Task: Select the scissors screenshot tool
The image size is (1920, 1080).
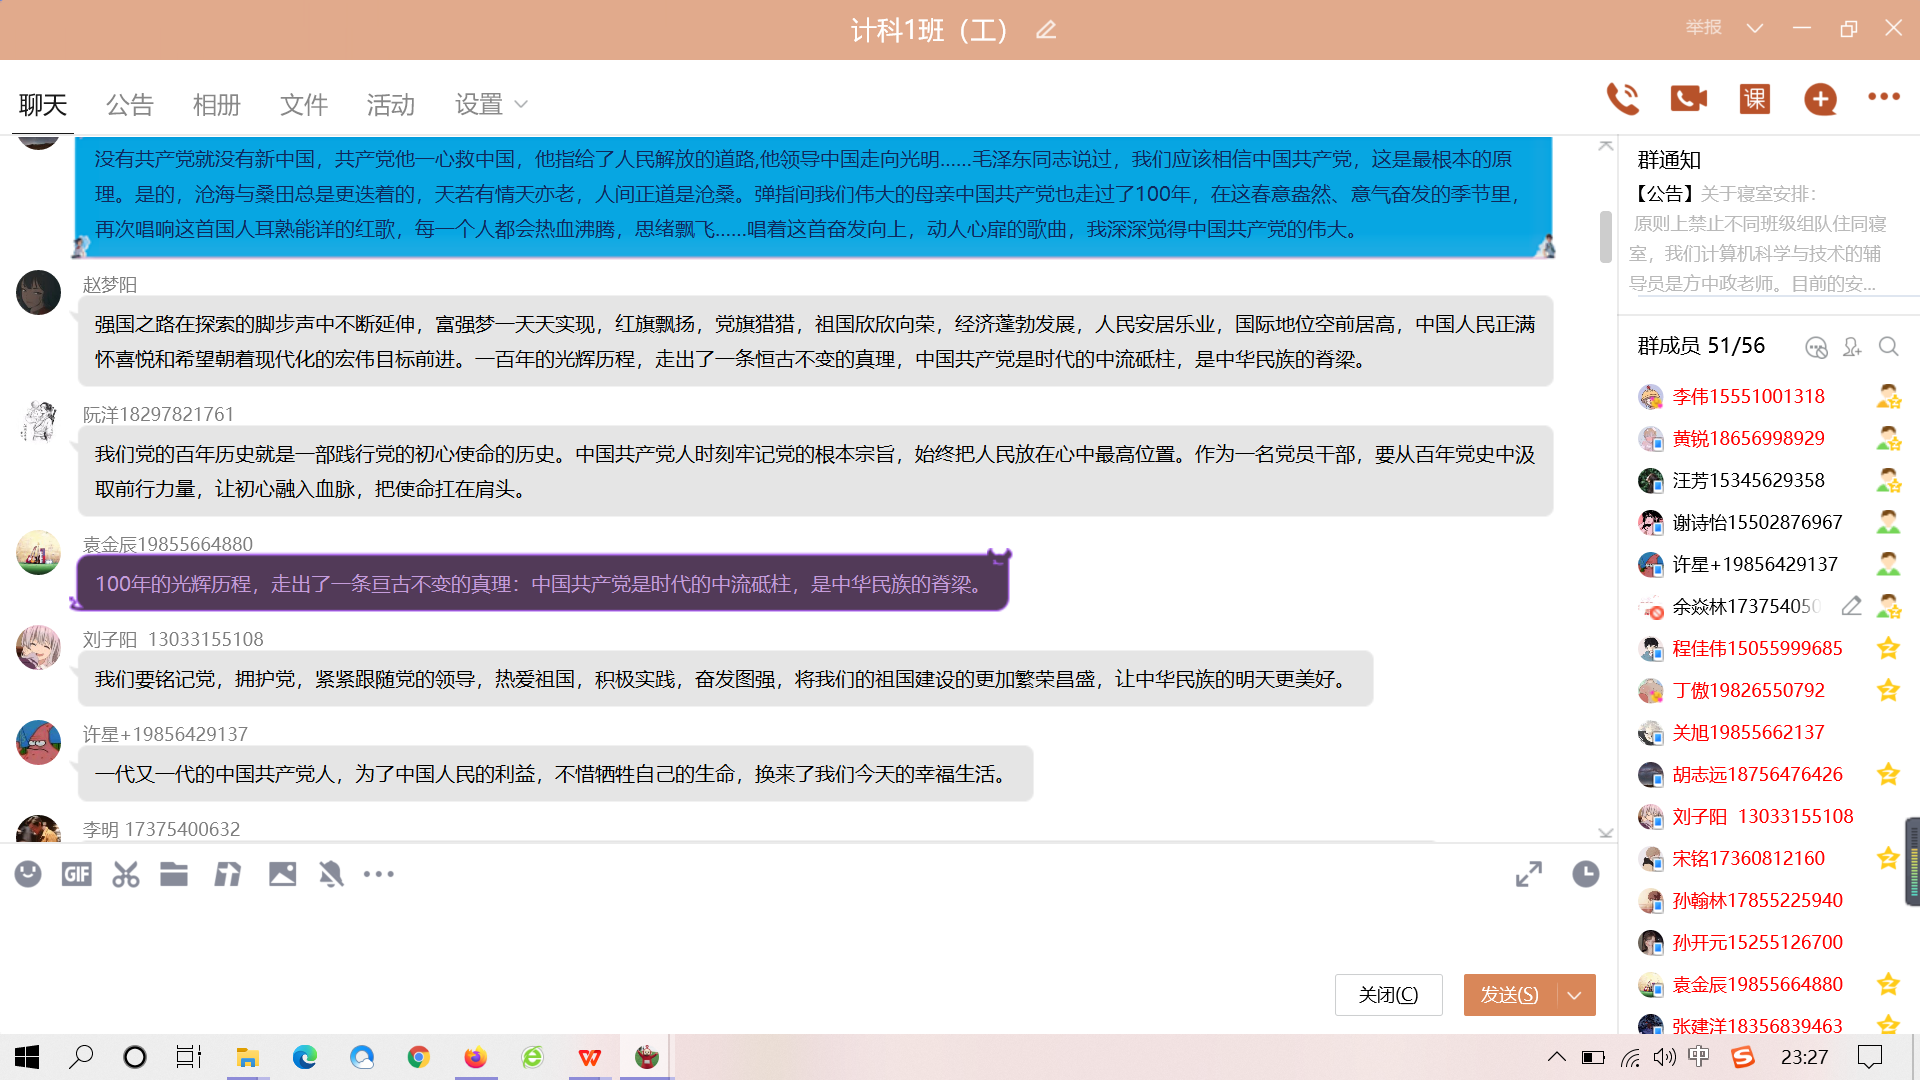Action: 125,874
